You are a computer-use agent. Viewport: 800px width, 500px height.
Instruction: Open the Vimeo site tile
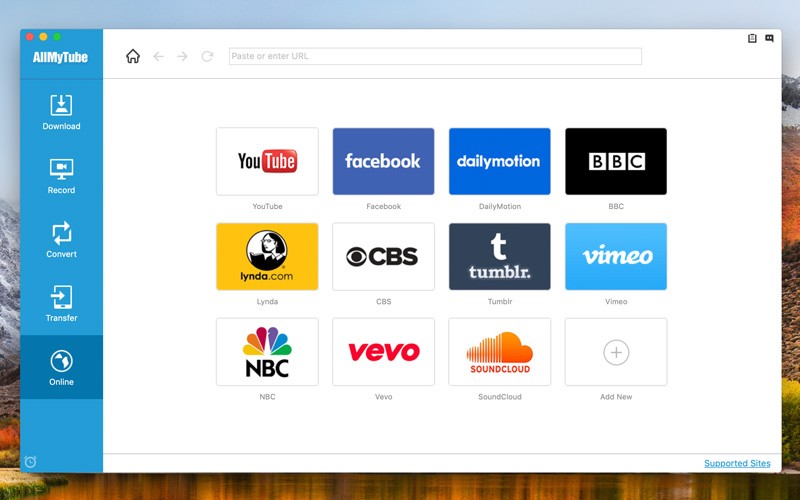[616, 257]
